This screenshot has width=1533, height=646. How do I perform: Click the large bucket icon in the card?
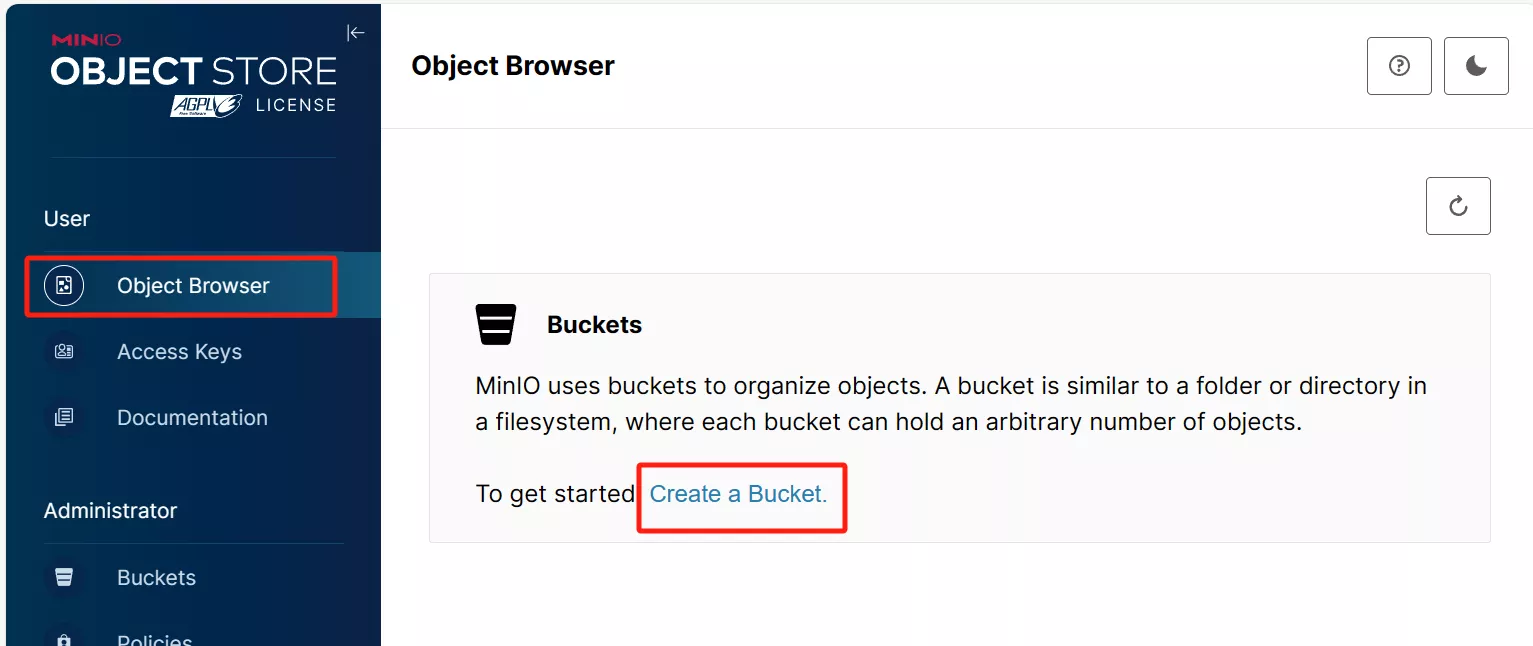[496, 325]
